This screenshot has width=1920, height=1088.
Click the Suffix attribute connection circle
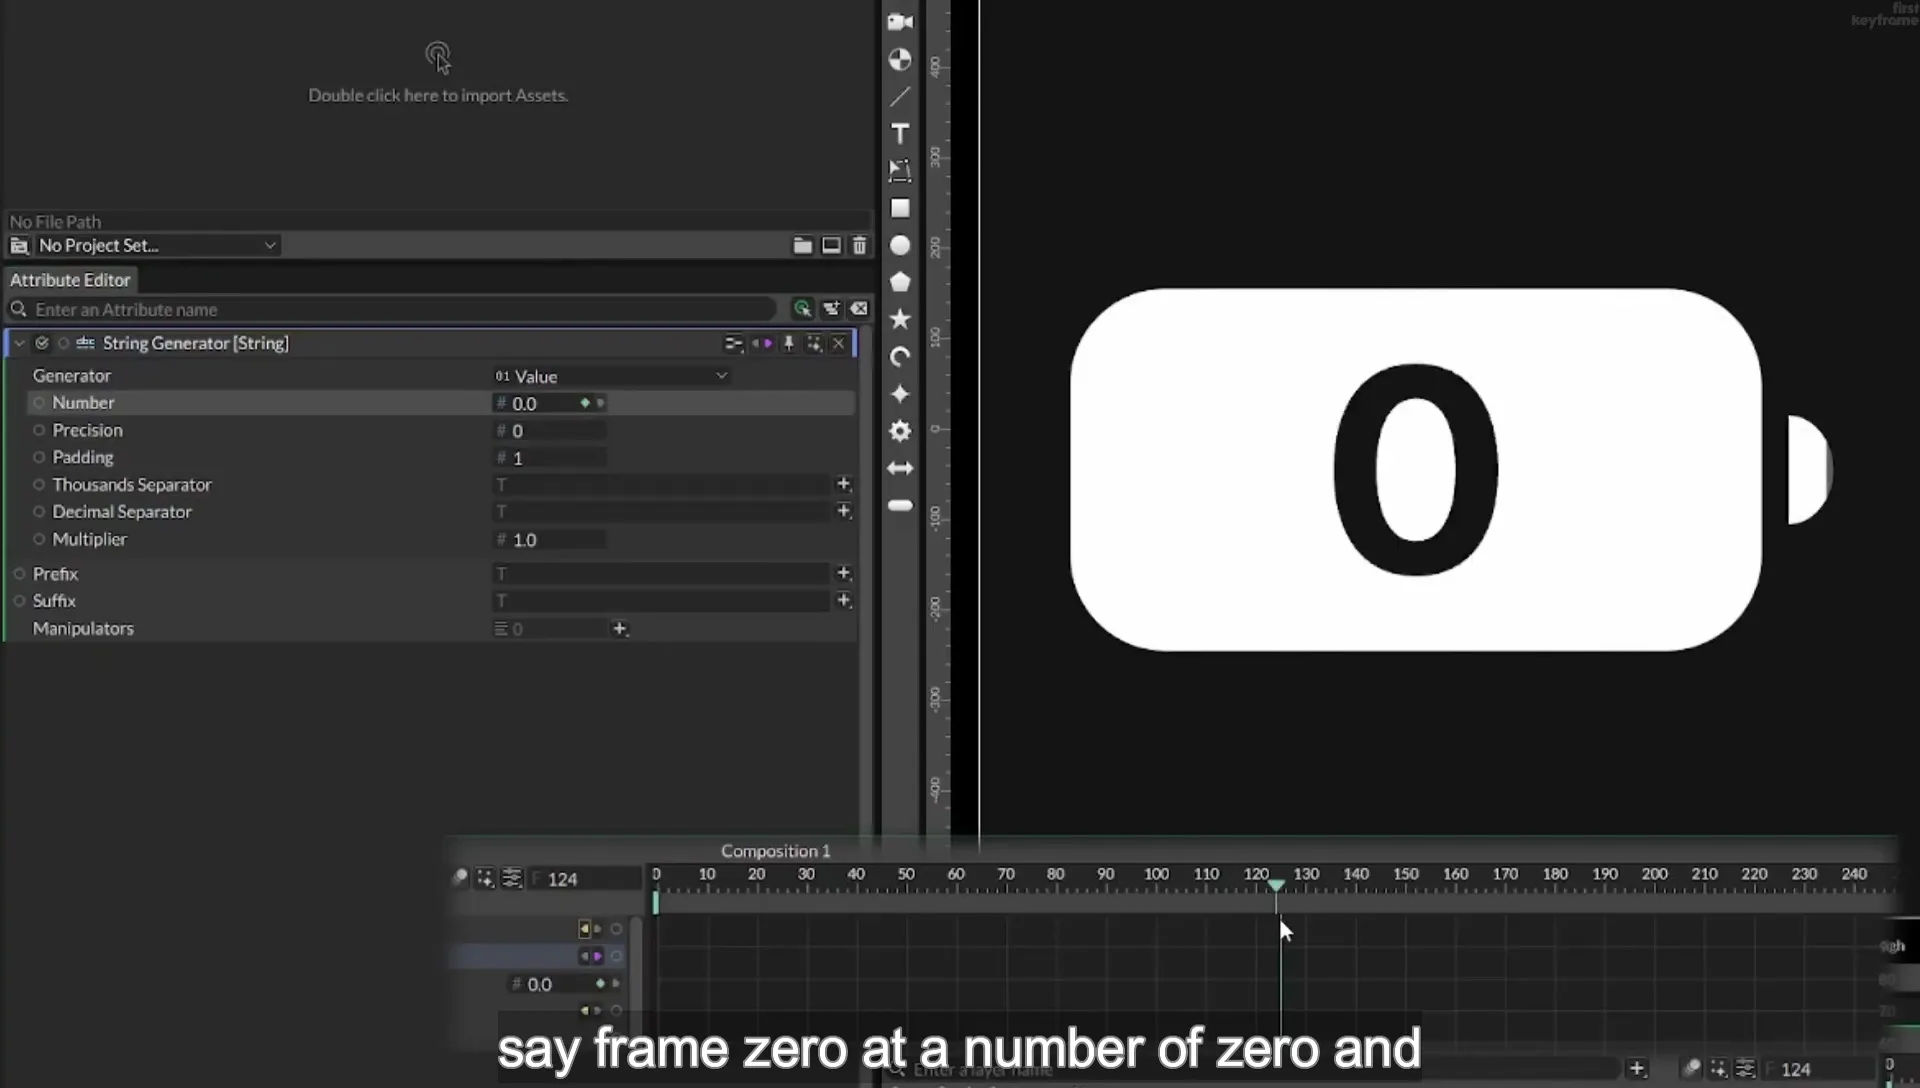(x=19, y=601)
